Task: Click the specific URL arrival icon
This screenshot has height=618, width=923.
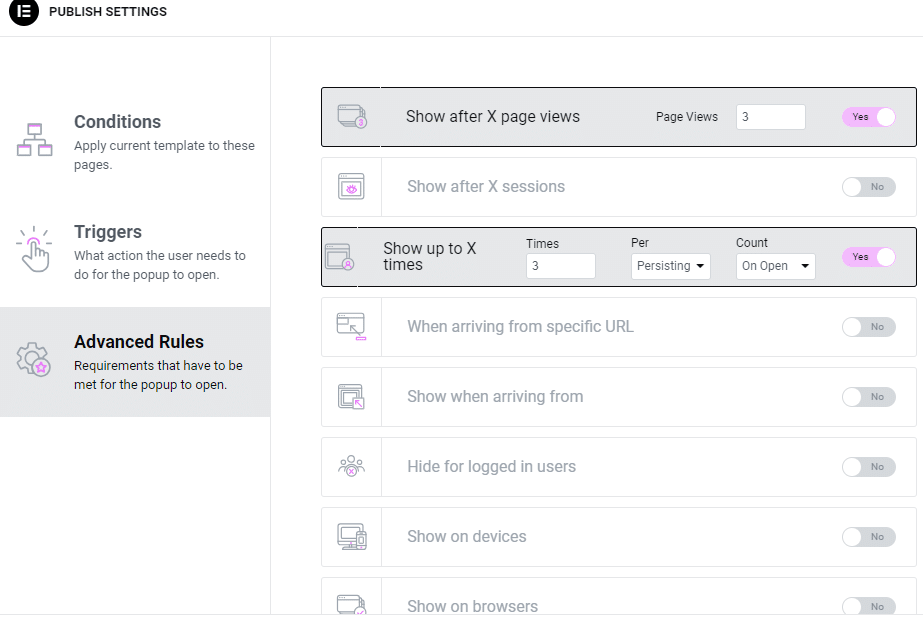Action: pyautogui.click(x=351, y=327)
